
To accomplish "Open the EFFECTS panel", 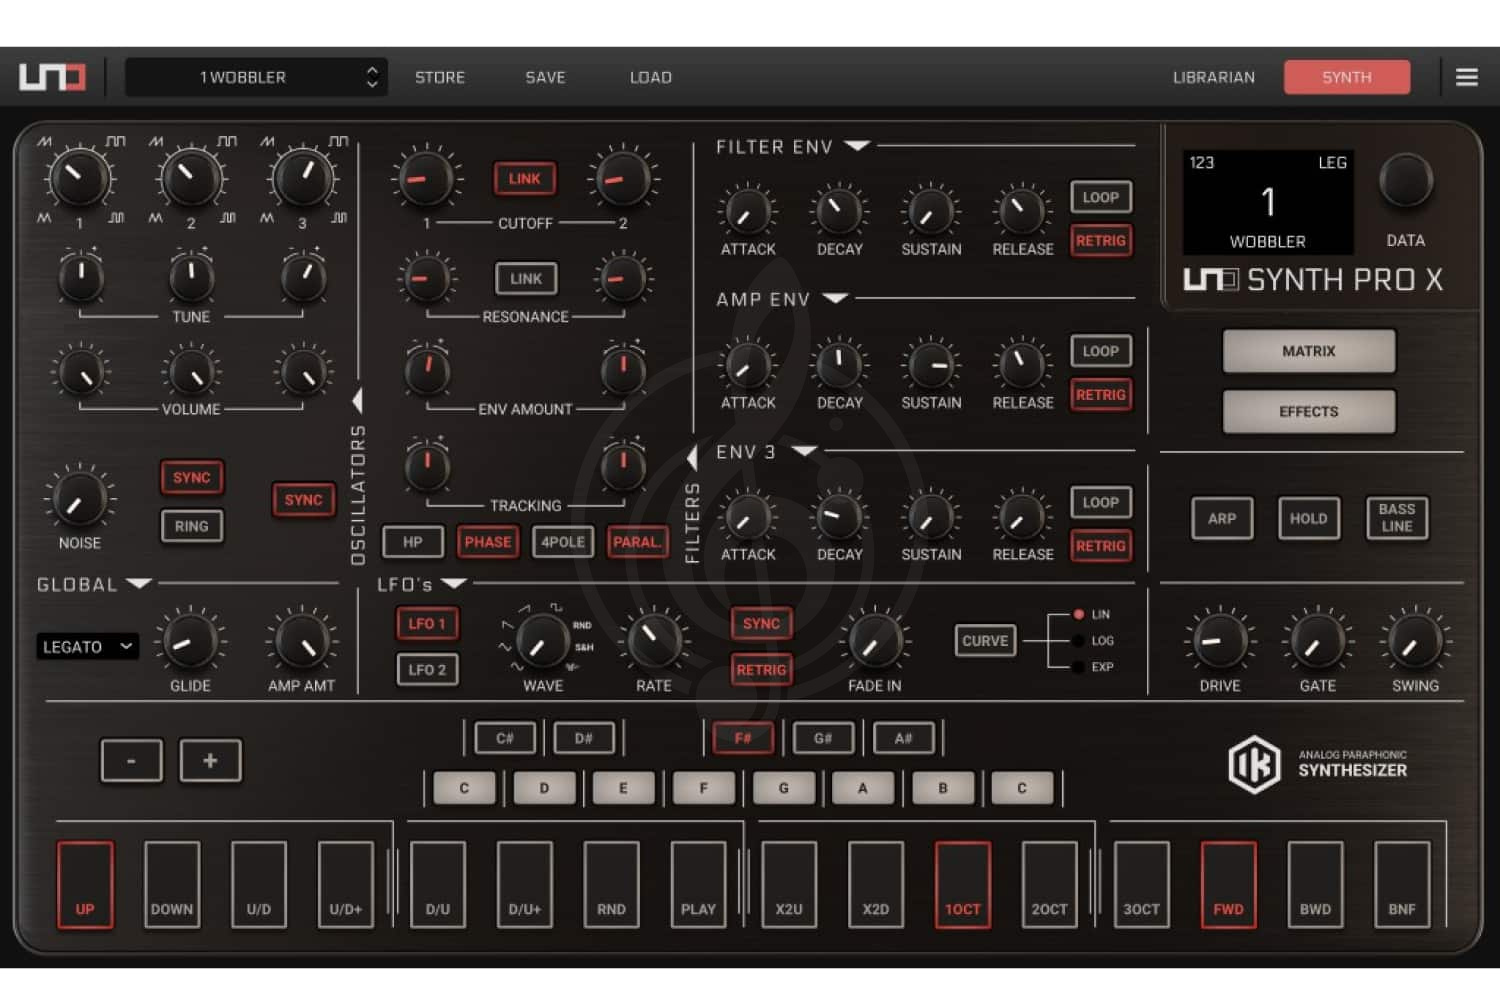I will coord(1309,411).
